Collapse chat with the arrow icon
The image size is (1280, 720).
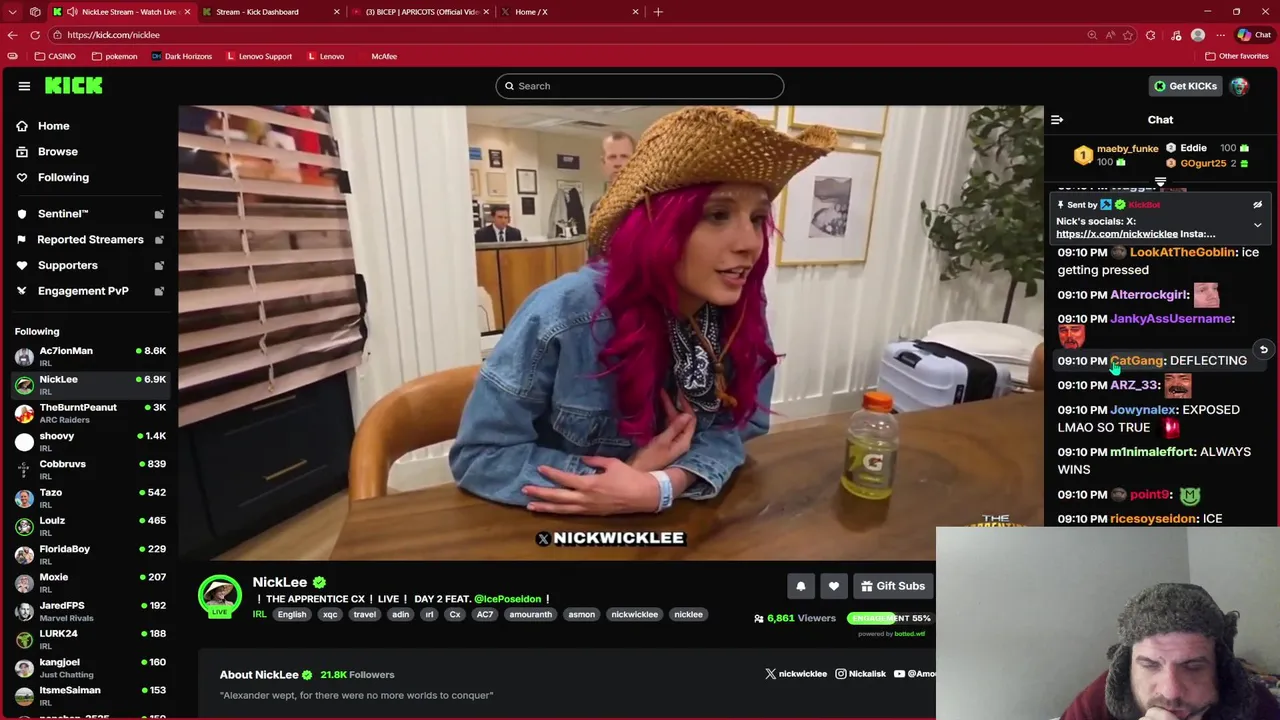tap(1057, 120)
